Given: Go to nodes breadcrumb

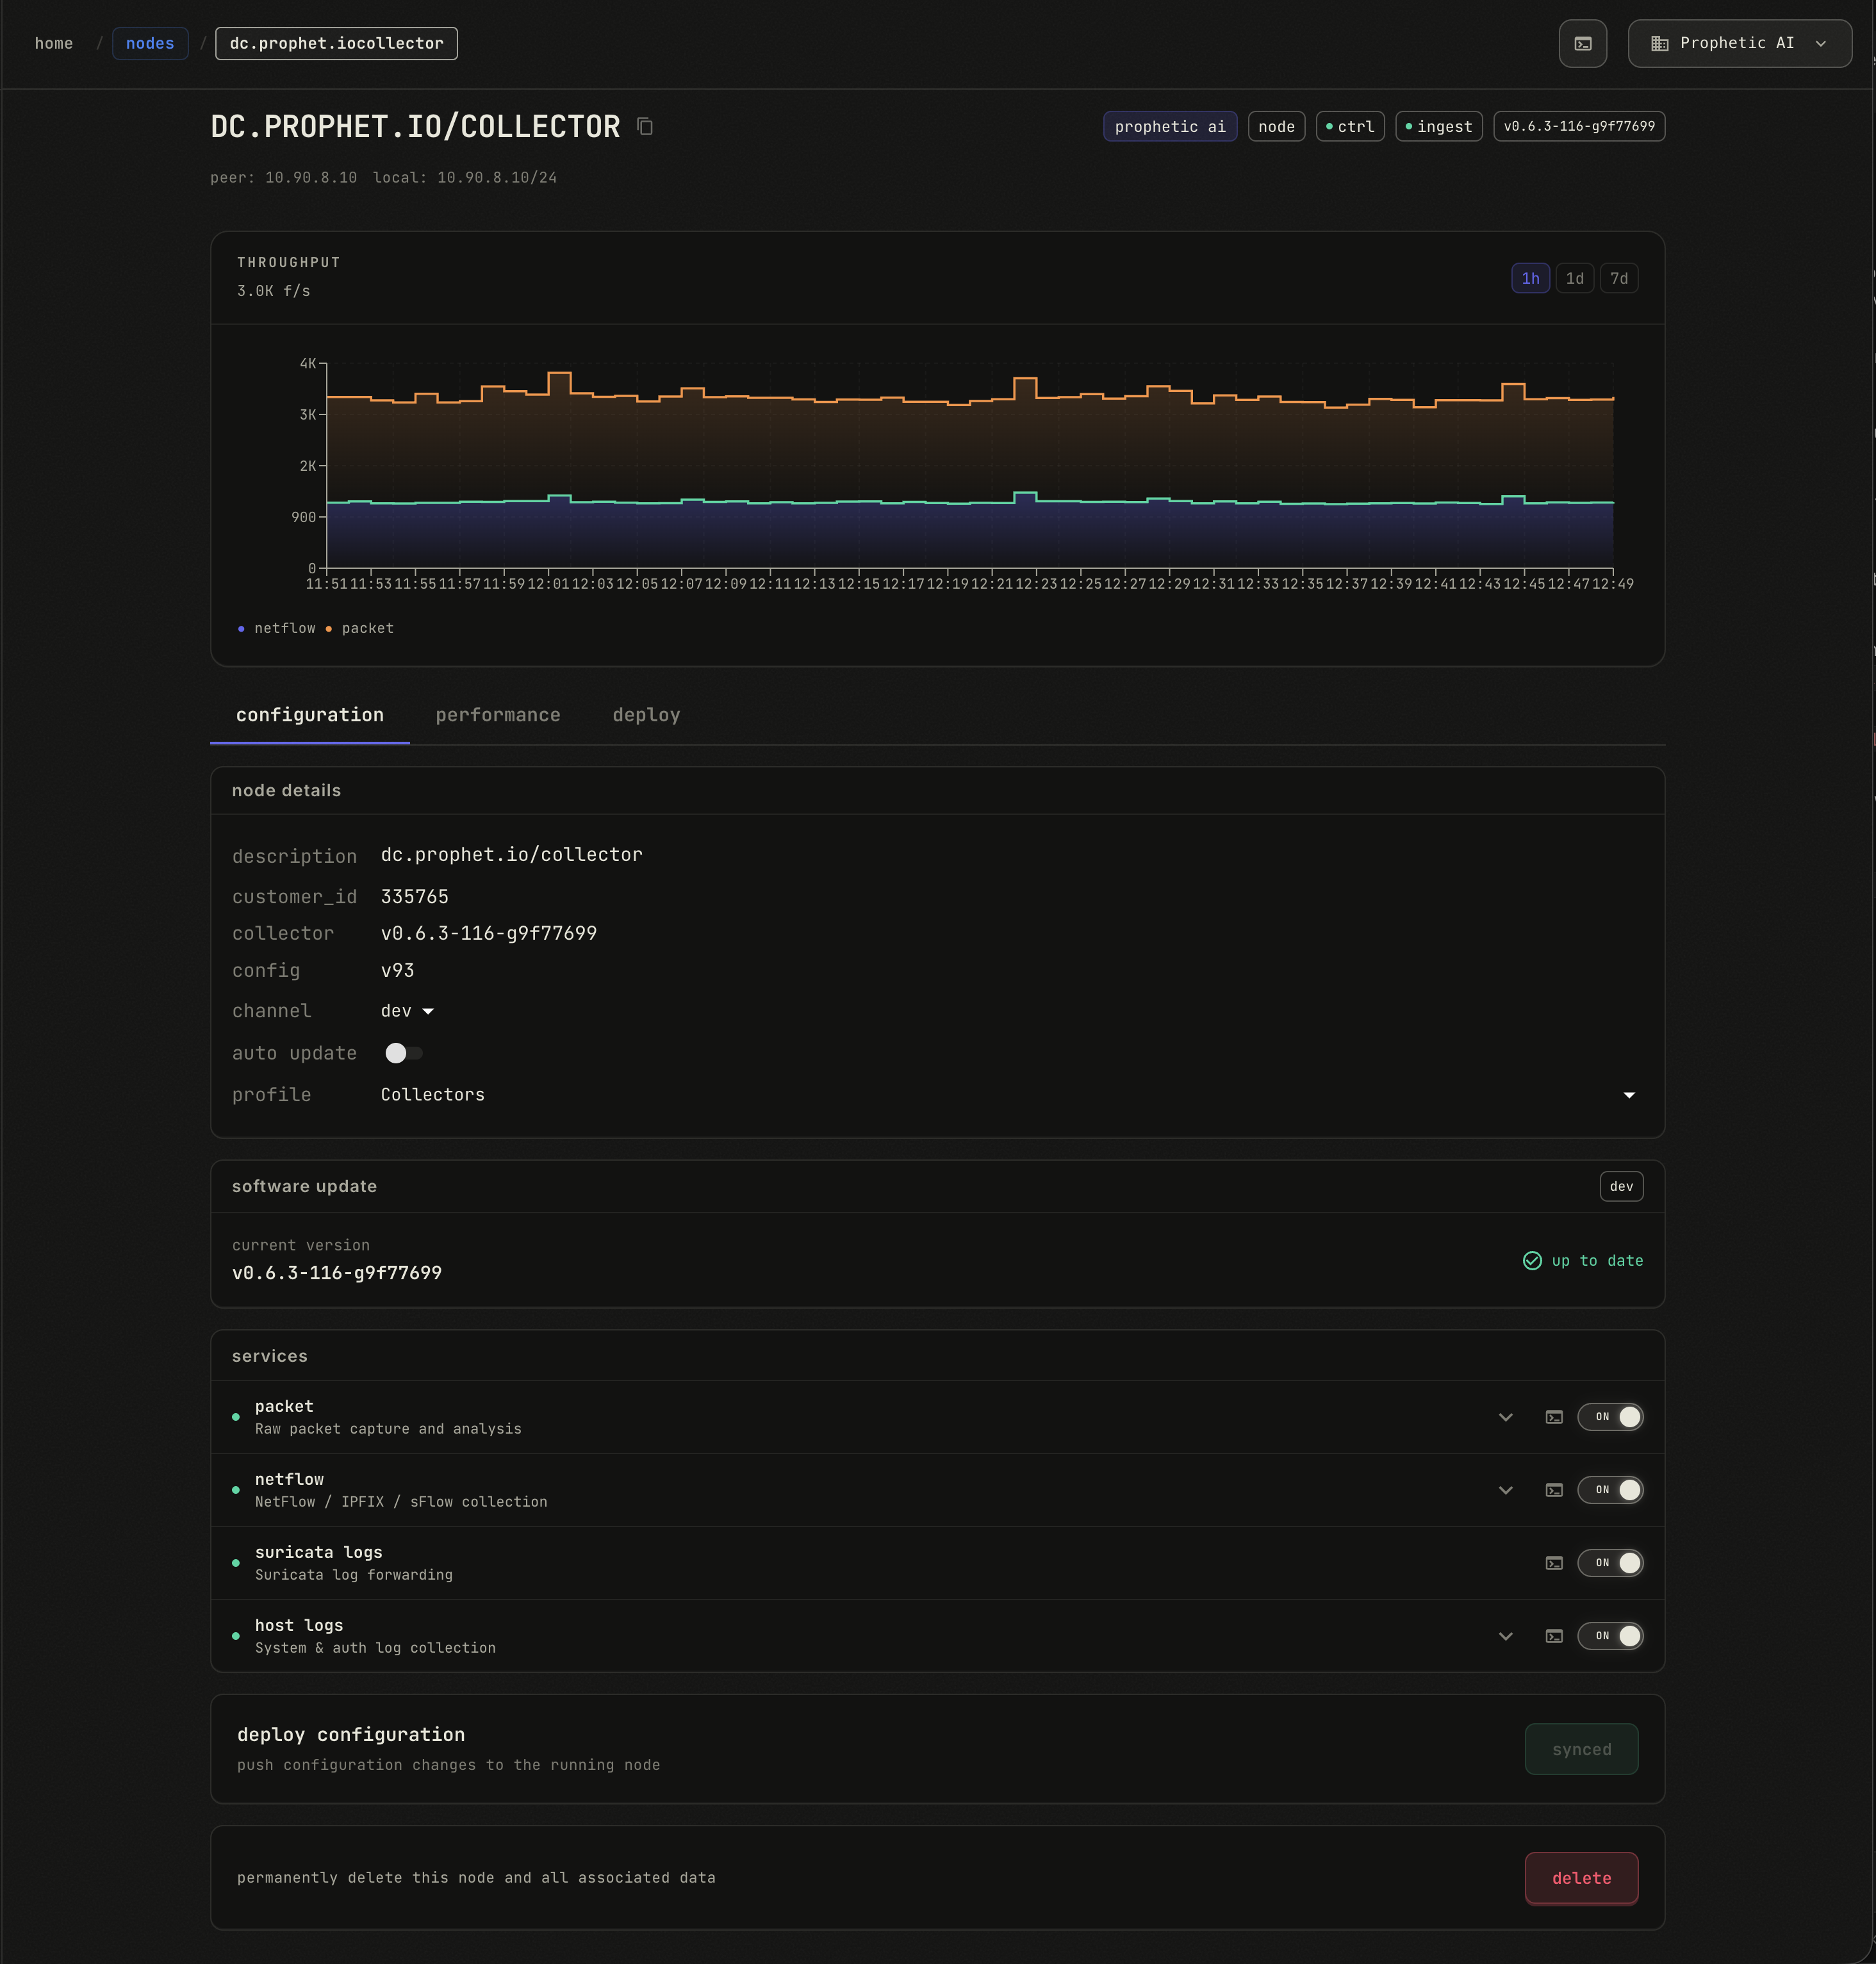Looking at the screenshot, I should point(150,43).
